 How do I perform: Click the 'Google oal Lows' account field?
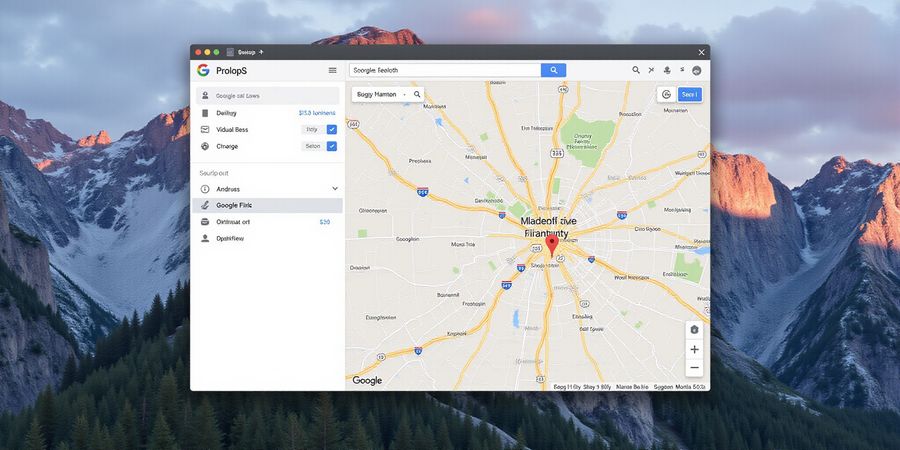267,96
